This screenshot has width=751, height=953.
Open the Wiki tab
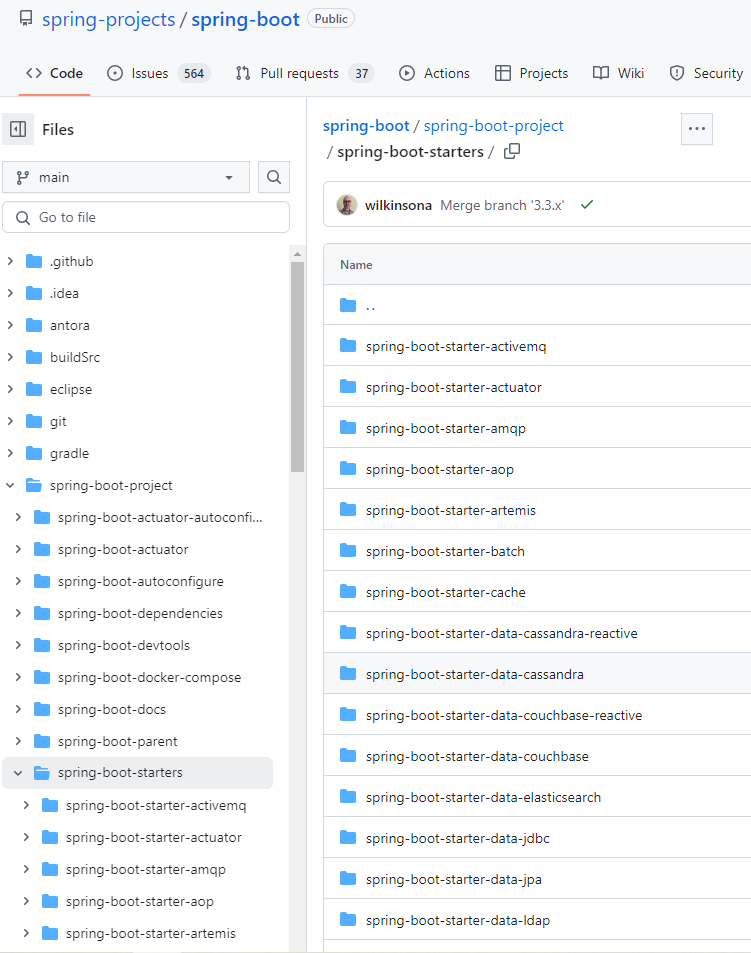coord(619,73)
